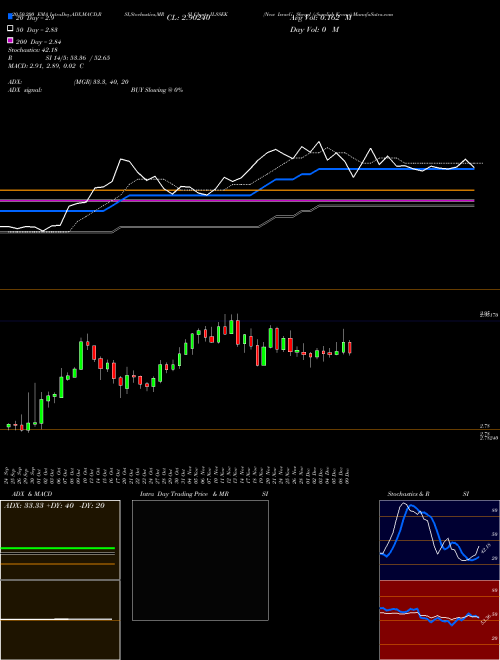Click the RSI 14/3 values line
Viewport: 500px width, 660px height.
point(59,58)
